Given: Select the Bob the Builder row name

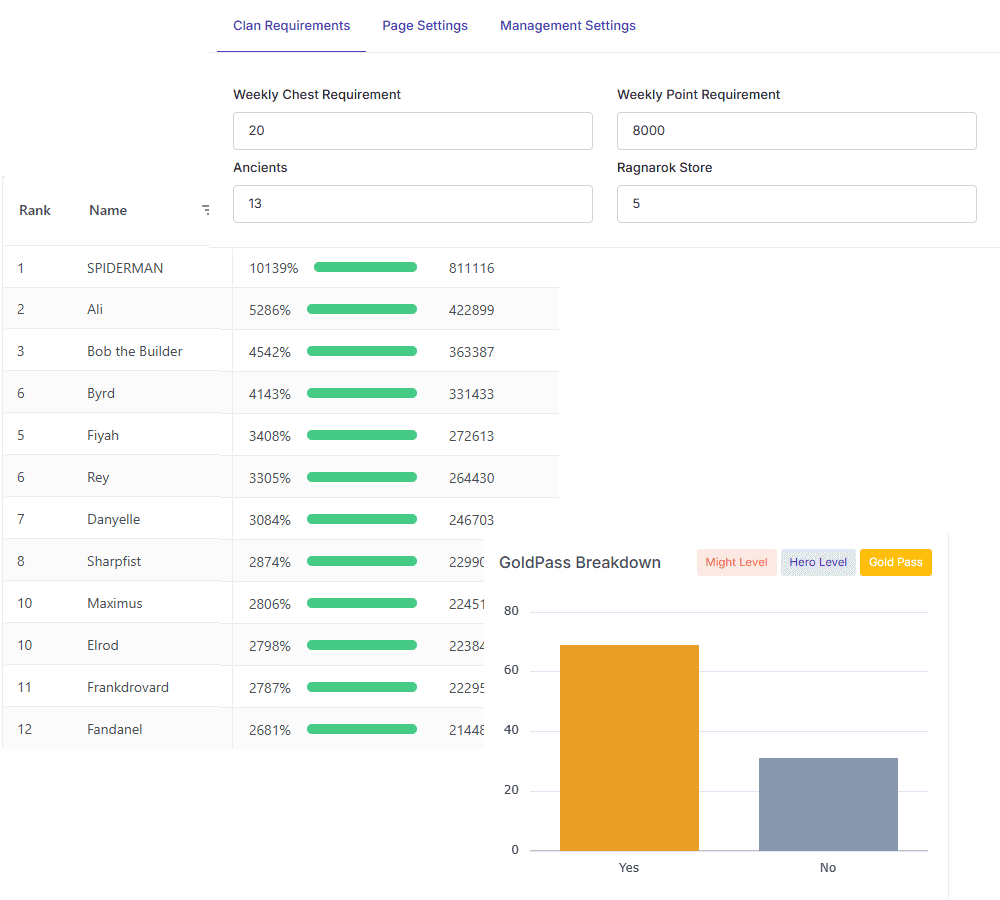Looking at the screenshot, I should pyautogui.click(x=135, y=351).
